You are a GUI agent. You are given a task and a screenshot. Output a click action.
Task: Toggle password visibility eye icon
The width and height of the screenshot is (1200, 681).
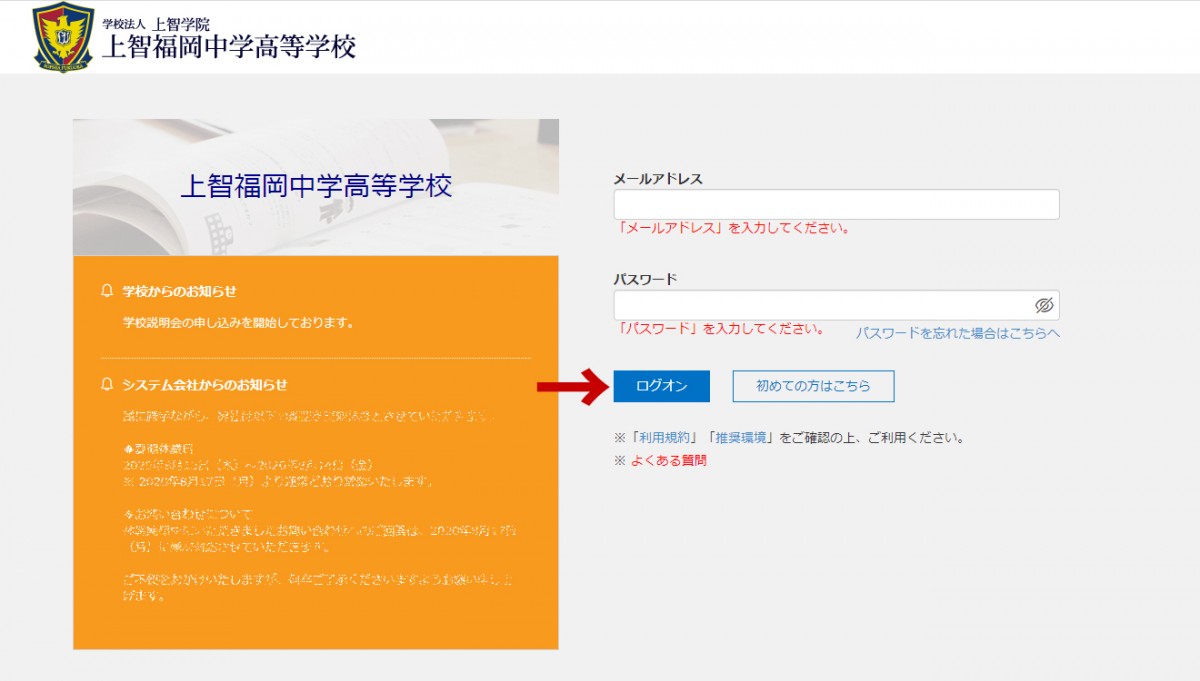[1044, 305]
